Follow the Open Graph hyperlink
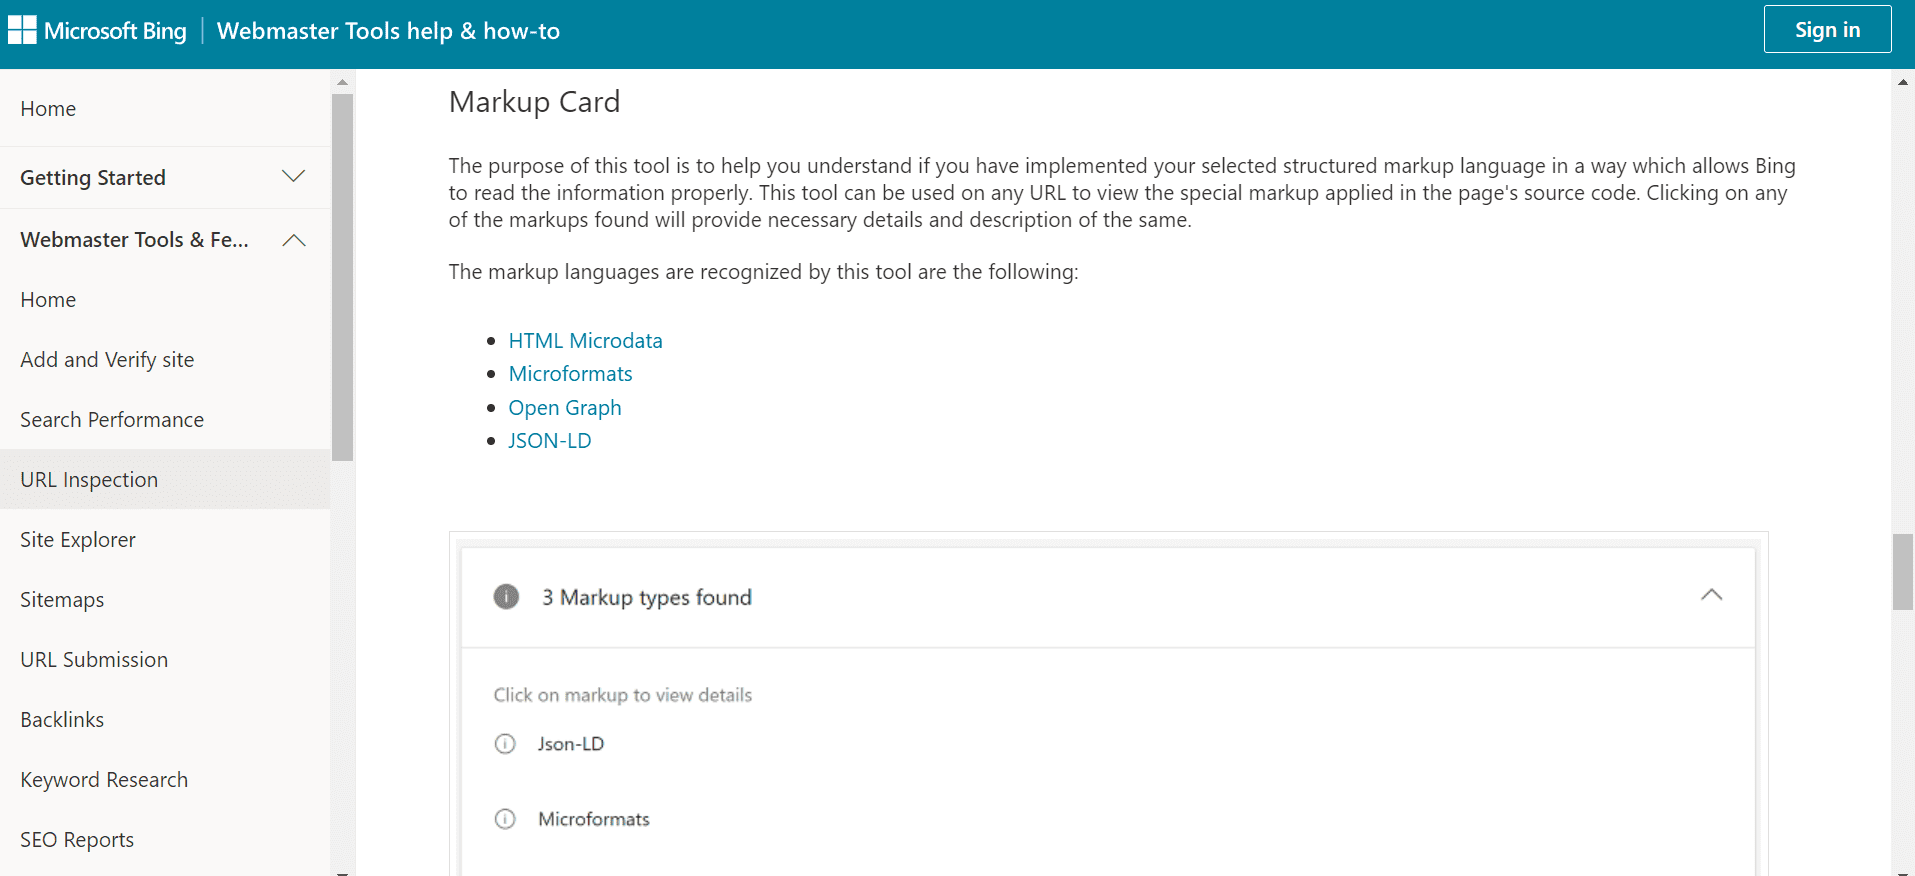The width and height of the screenshot is (1915, 876). [565, 407]
